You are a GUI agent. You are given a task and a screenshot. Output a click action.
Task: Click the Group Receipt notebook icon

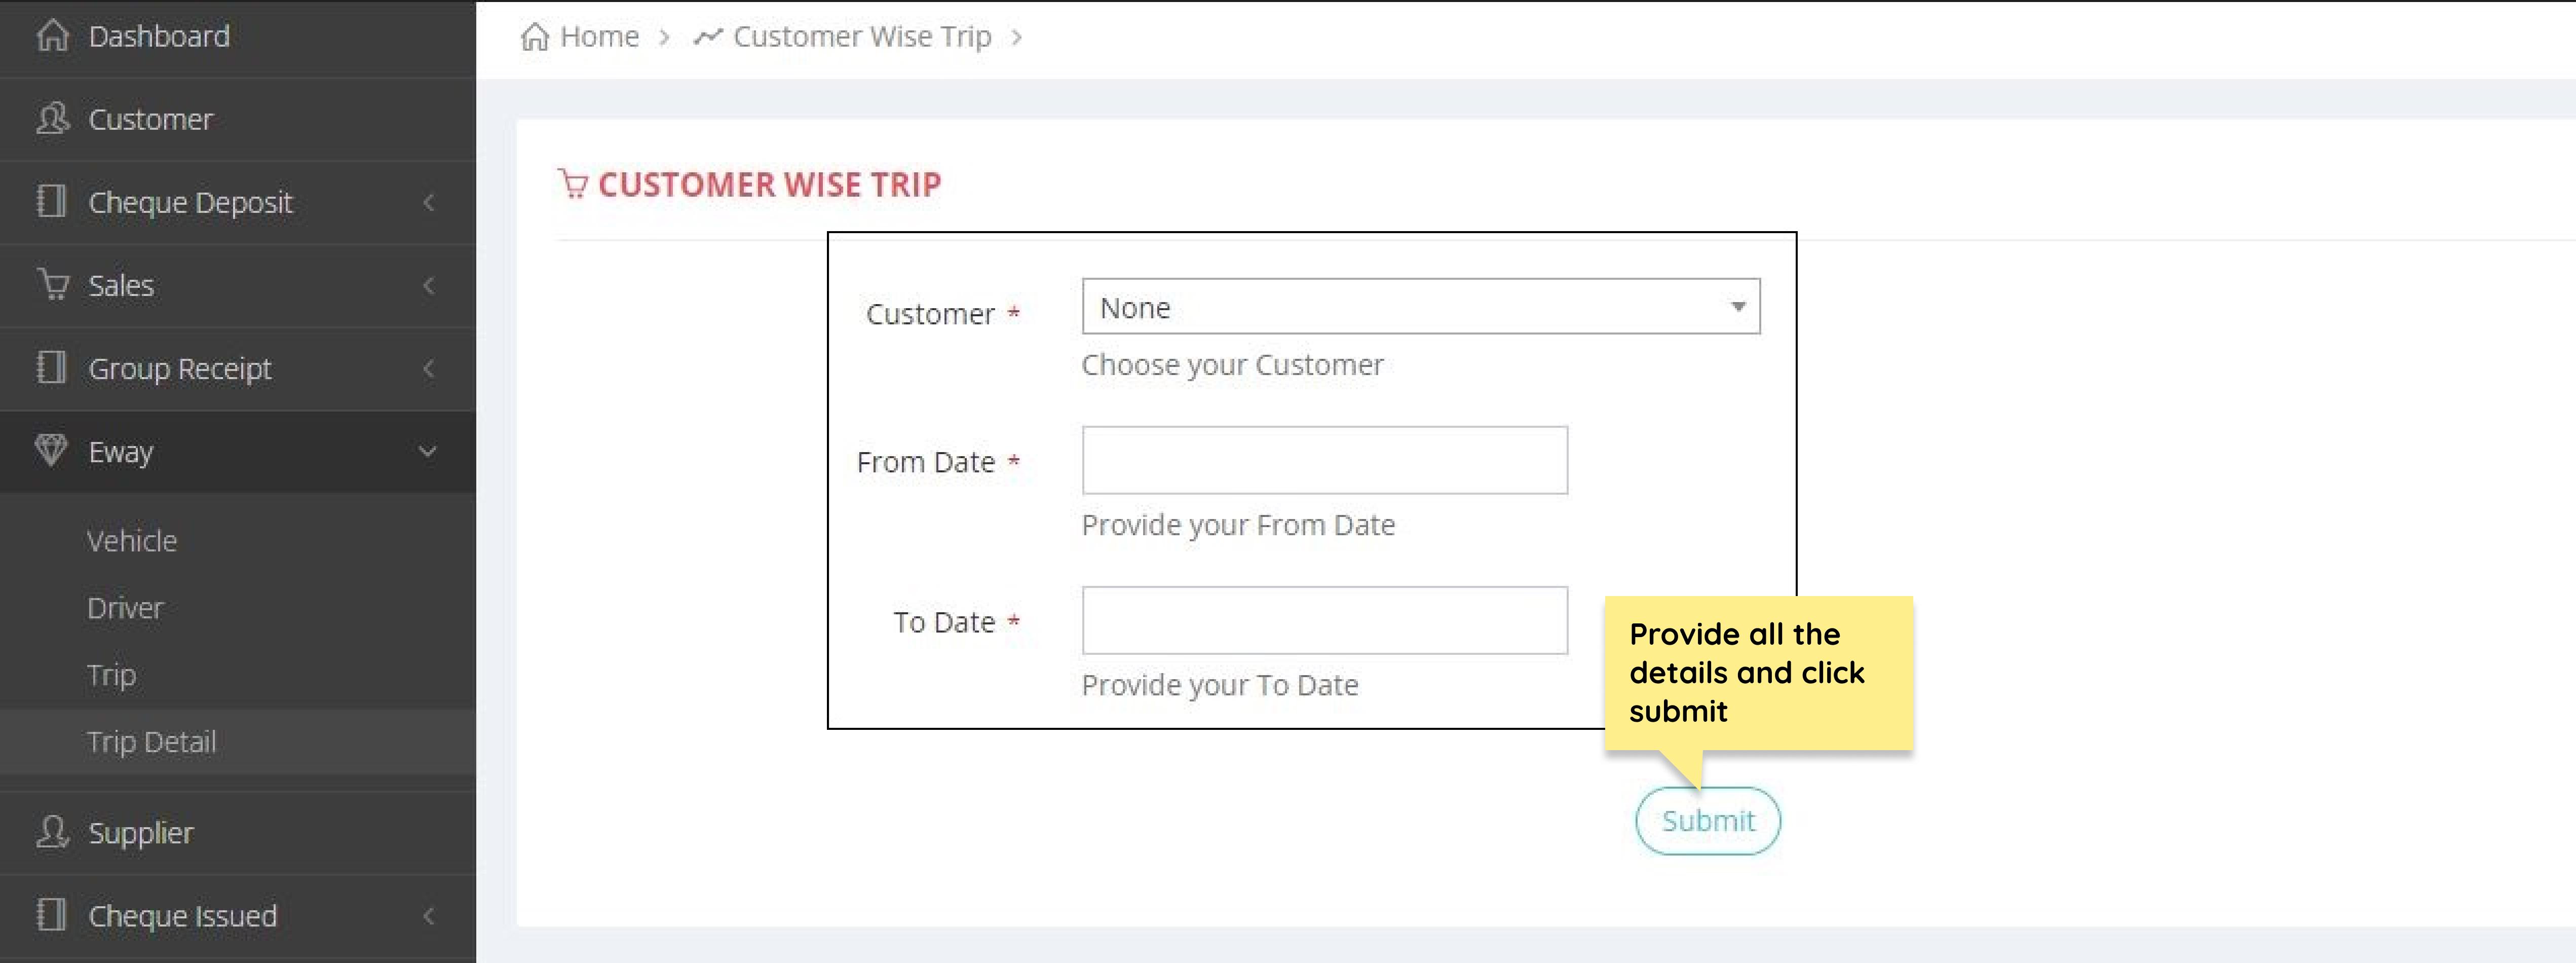click(51, 368)
